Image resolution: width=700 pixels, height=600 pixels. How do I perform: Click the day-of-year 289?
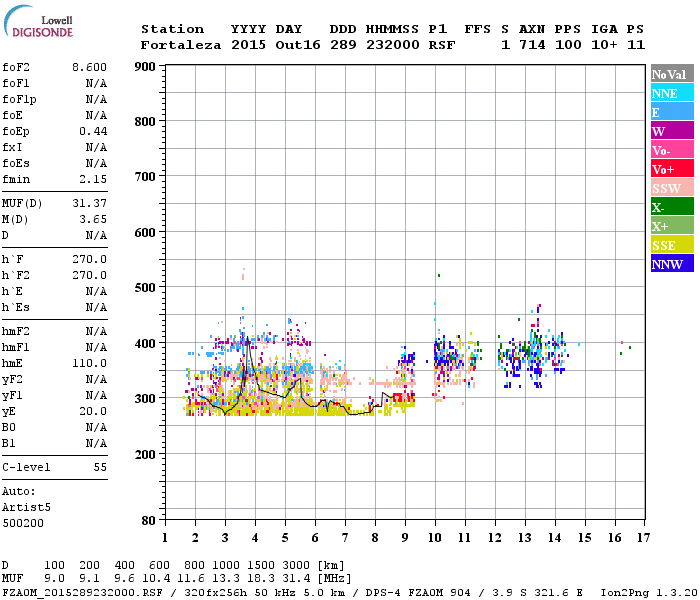pos(343,45)
